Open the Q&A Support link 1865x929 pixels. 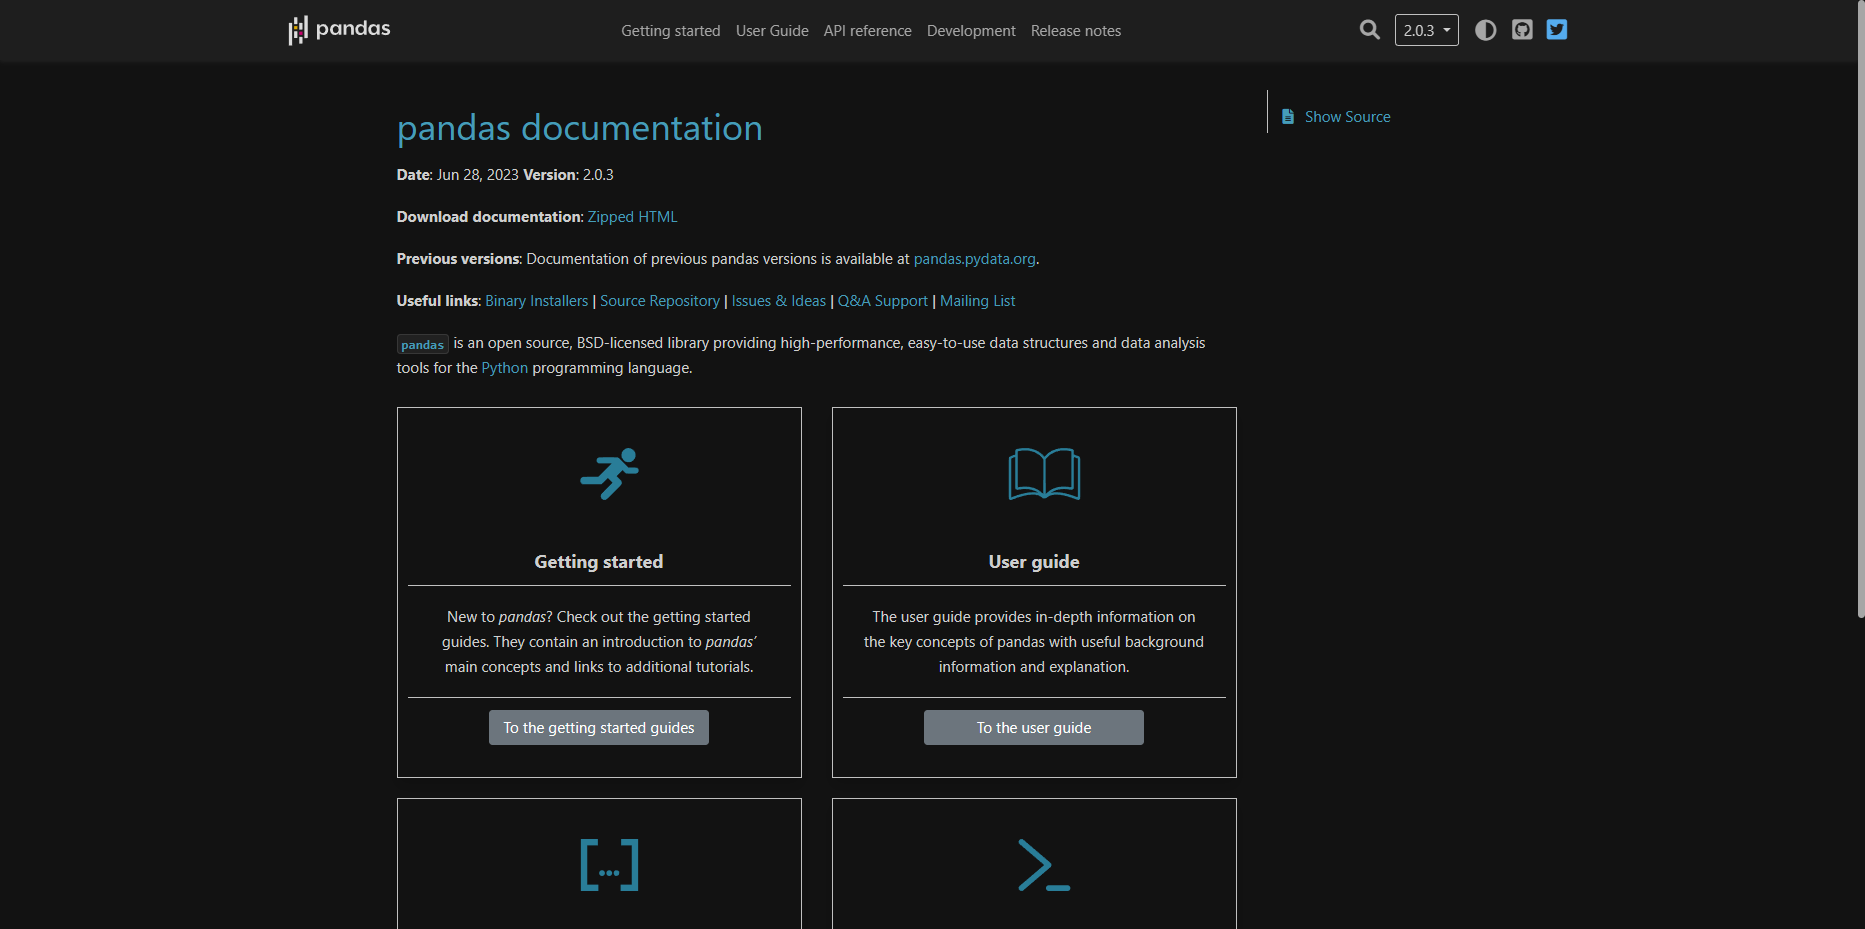coord(883,301)
